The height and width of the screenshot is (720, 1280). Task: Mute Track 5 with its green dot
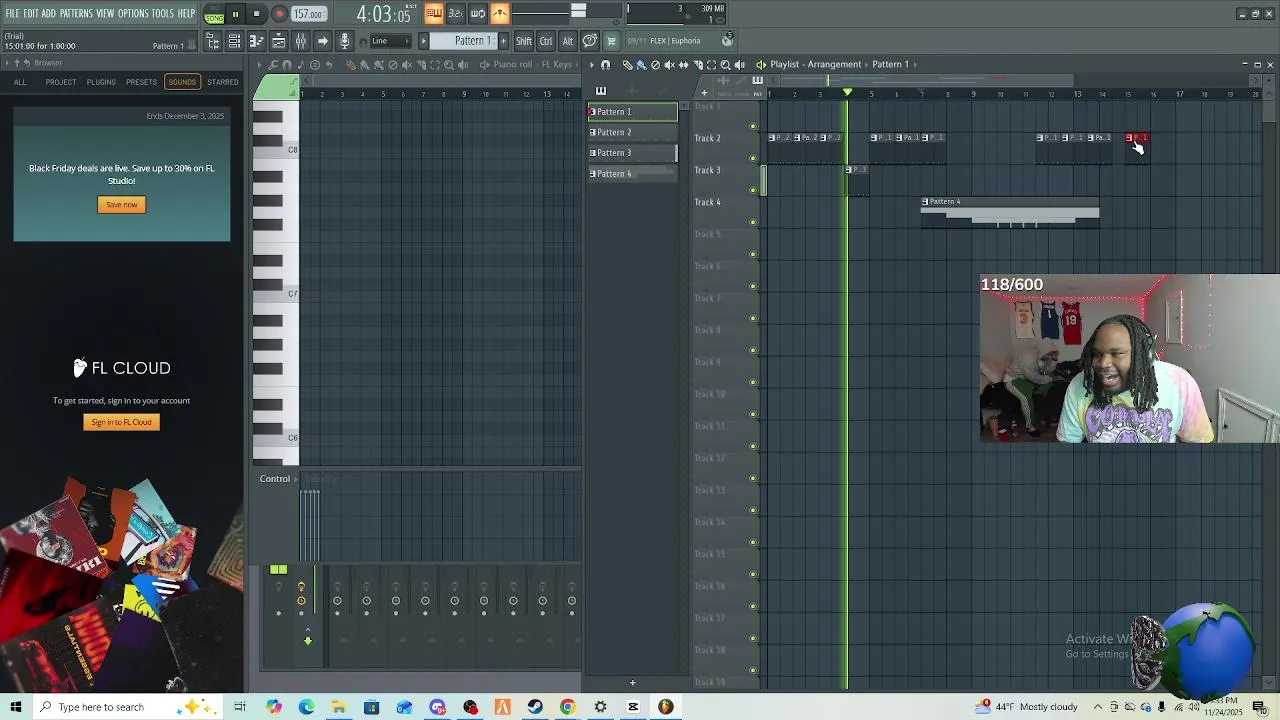(753, 254)
